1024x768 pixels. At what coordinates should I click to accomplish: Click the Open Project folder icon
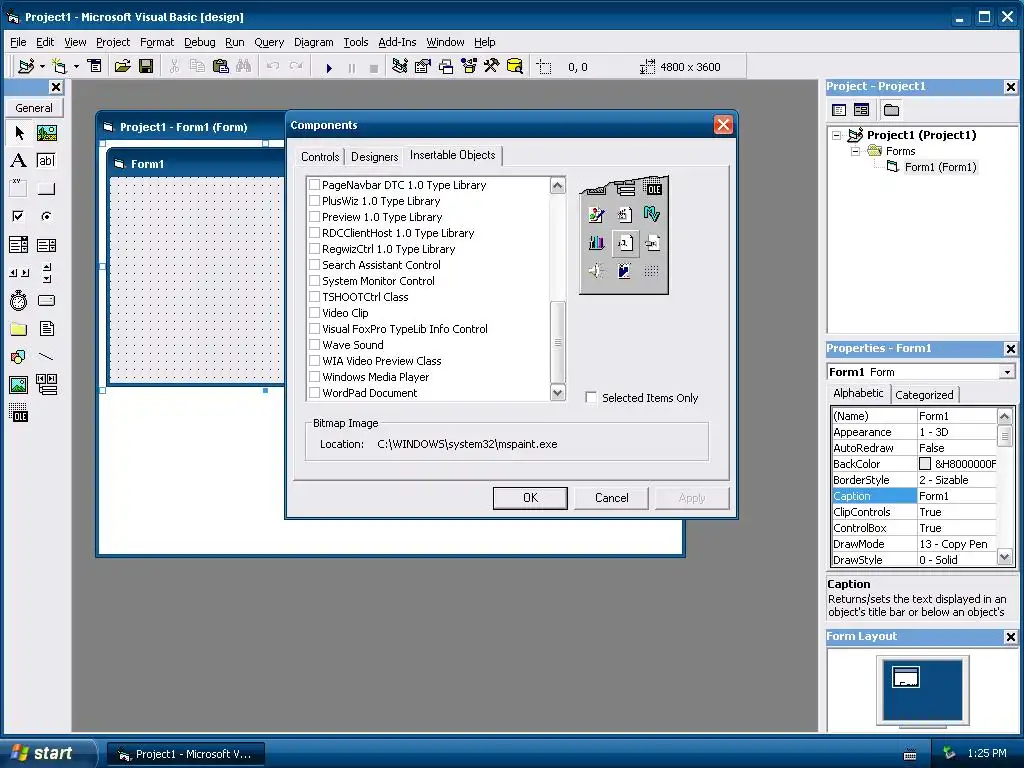[x=122, y=66]
